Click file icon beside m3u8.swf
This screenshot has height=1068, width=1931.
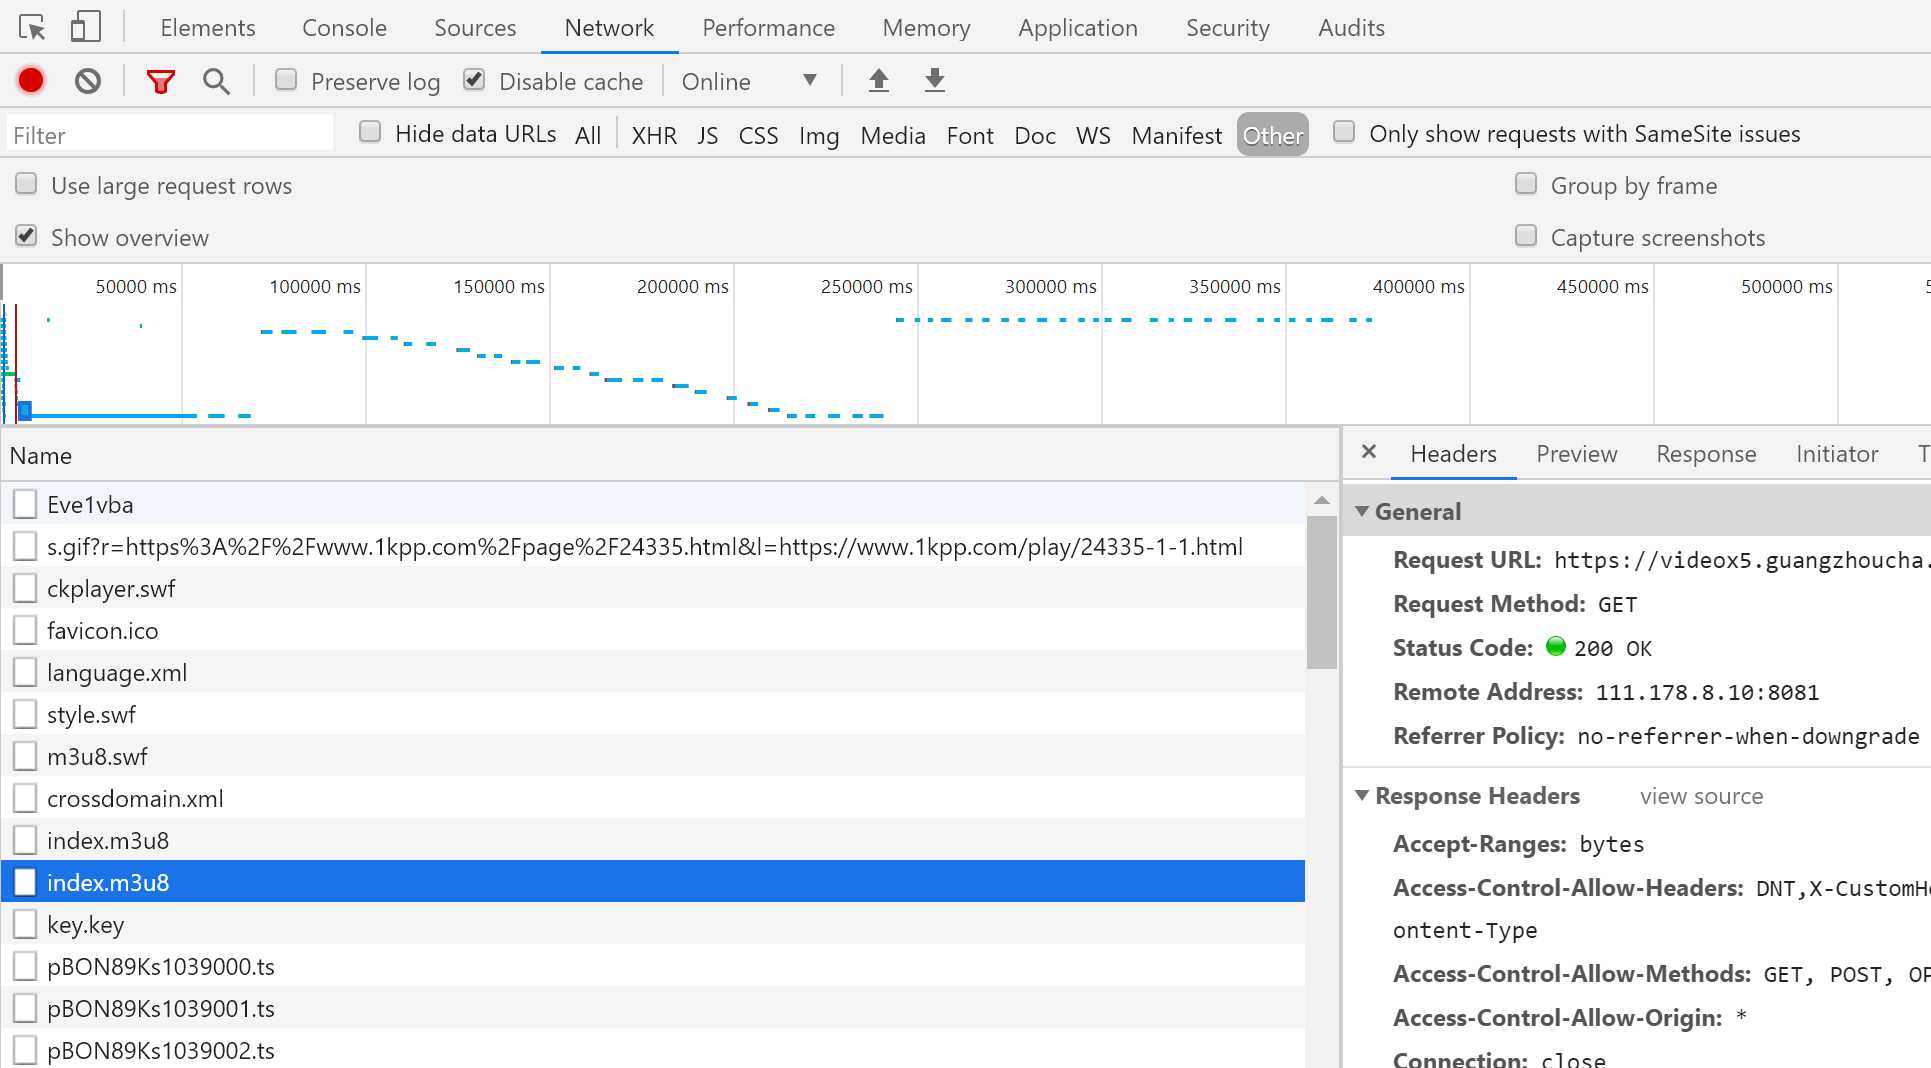[x=25, y=756]
